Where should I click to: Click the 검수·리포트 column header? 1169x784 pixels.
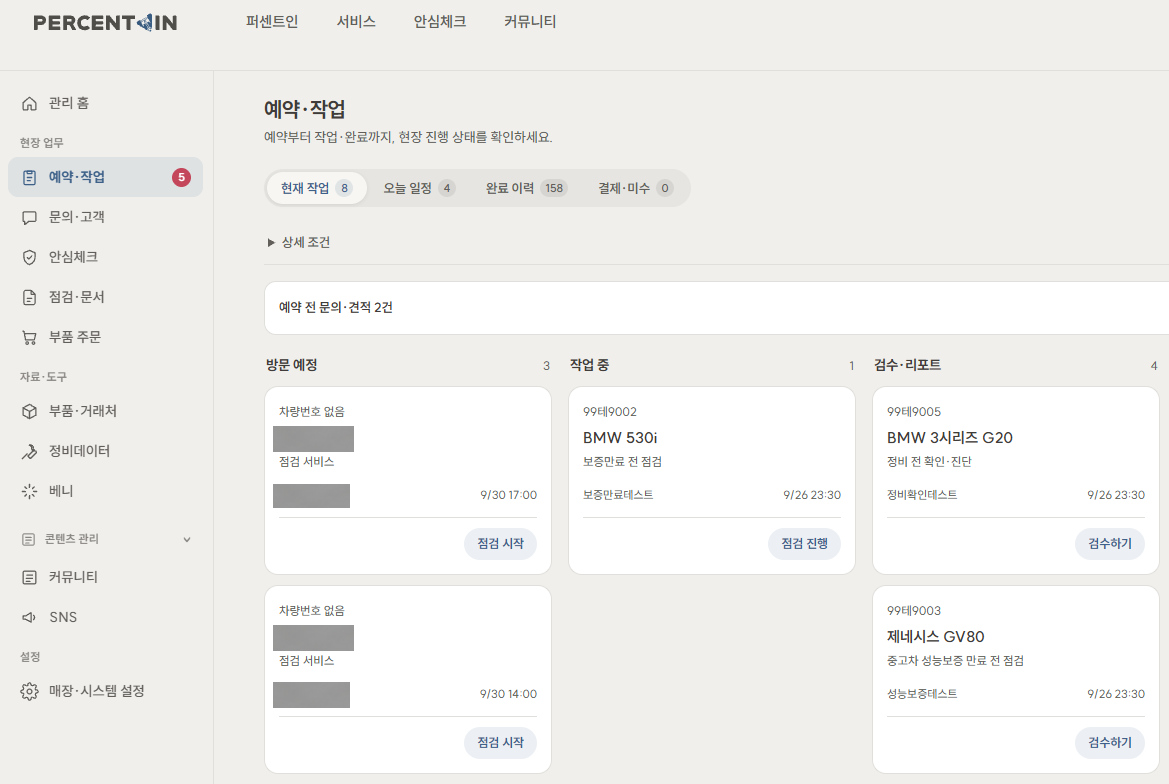(x=907, y=365)
